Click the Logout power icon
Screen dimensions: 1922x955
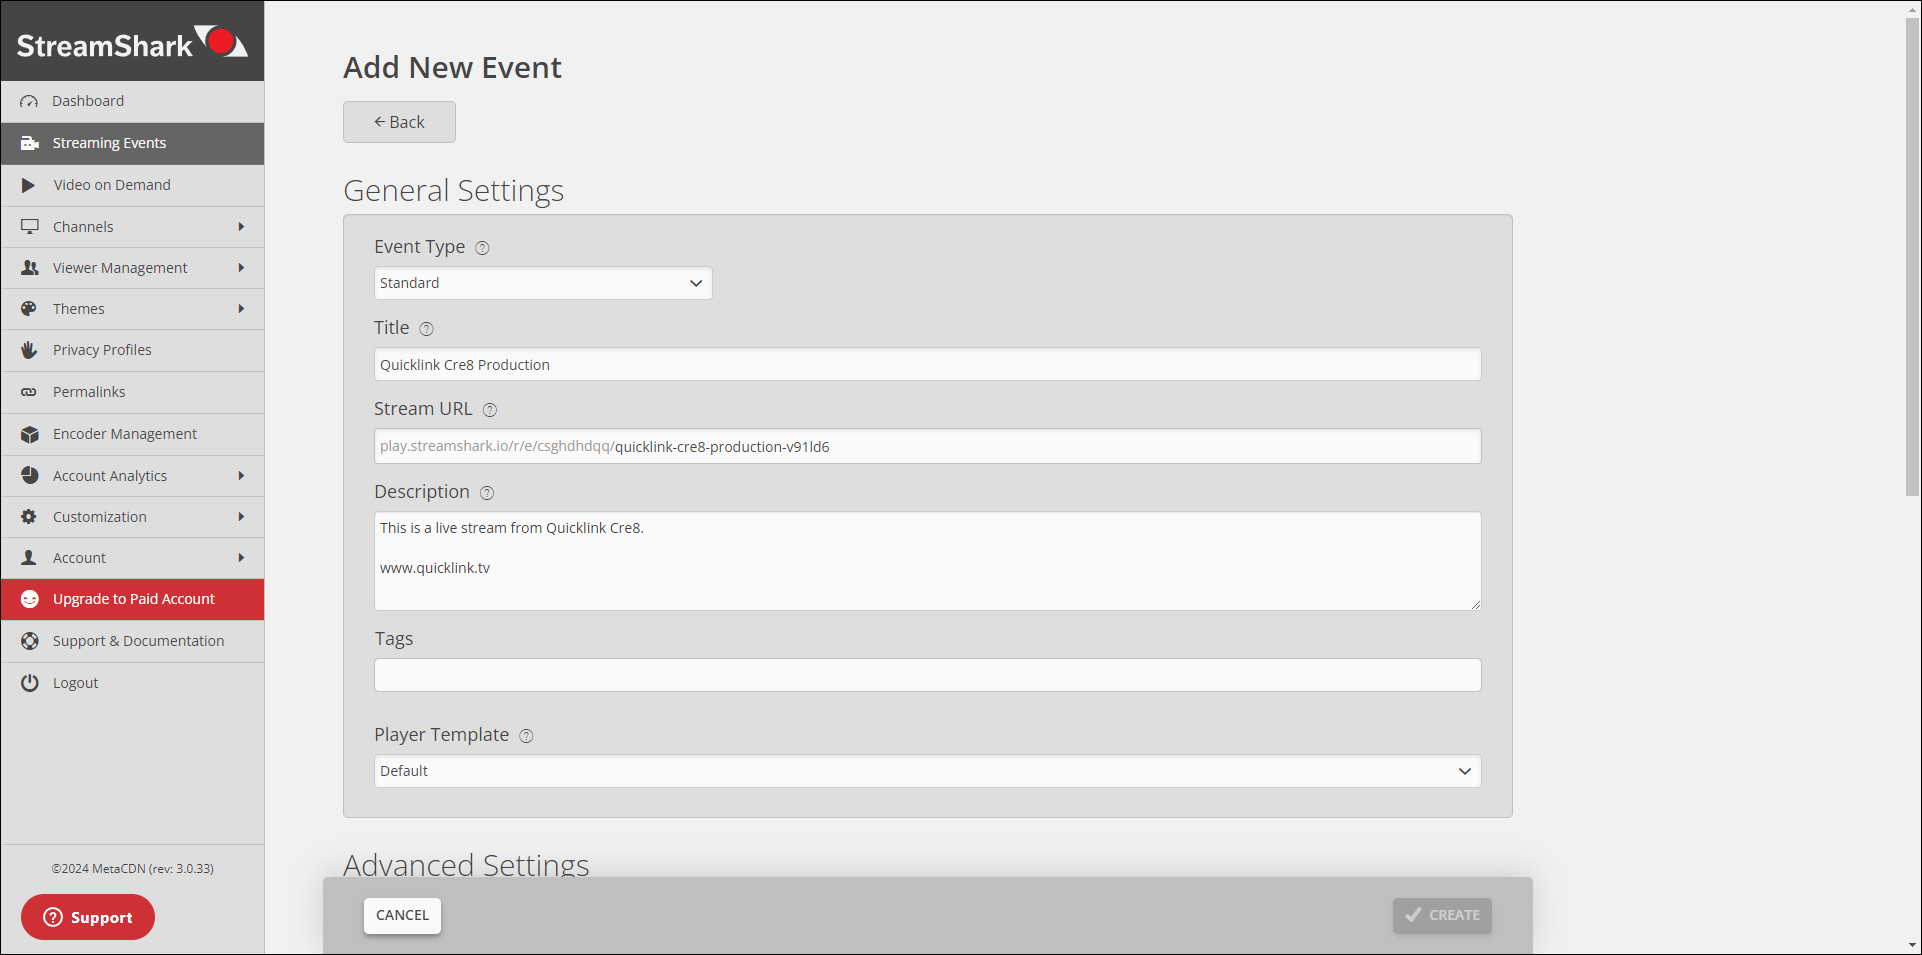click(x=30, y=683)
